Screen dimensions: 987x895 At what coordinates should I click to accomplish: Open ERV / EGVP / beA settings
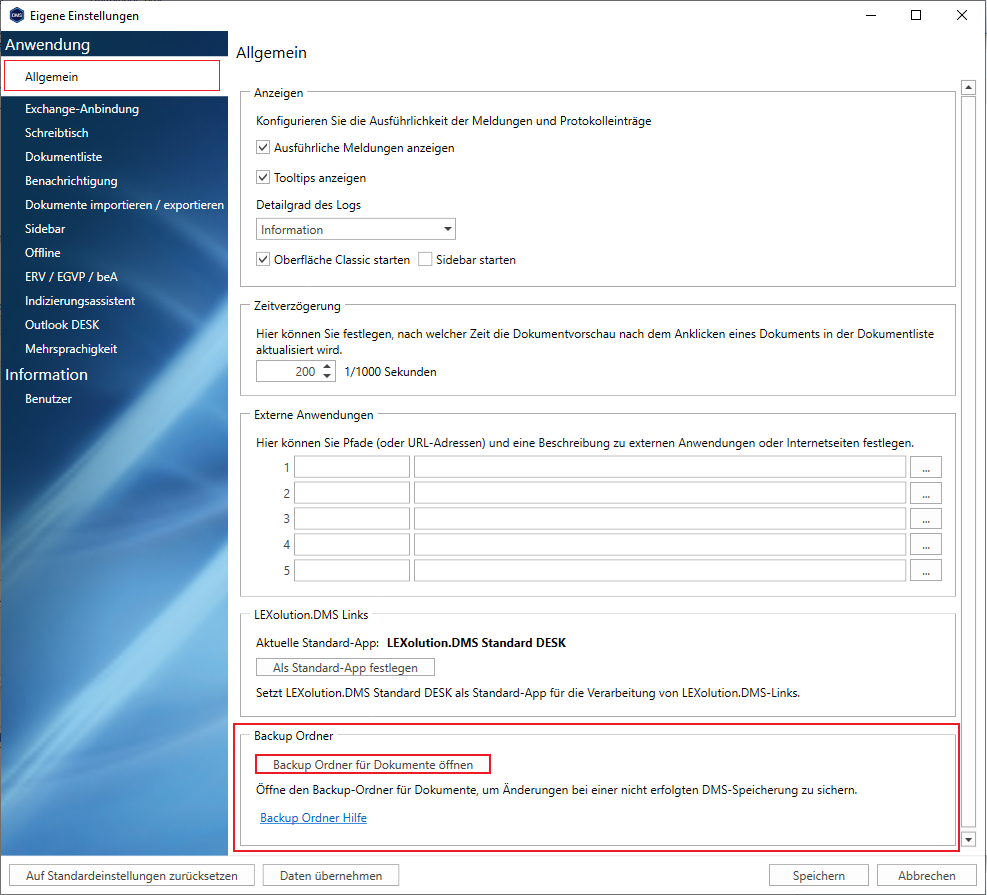[x=71, y=276]
